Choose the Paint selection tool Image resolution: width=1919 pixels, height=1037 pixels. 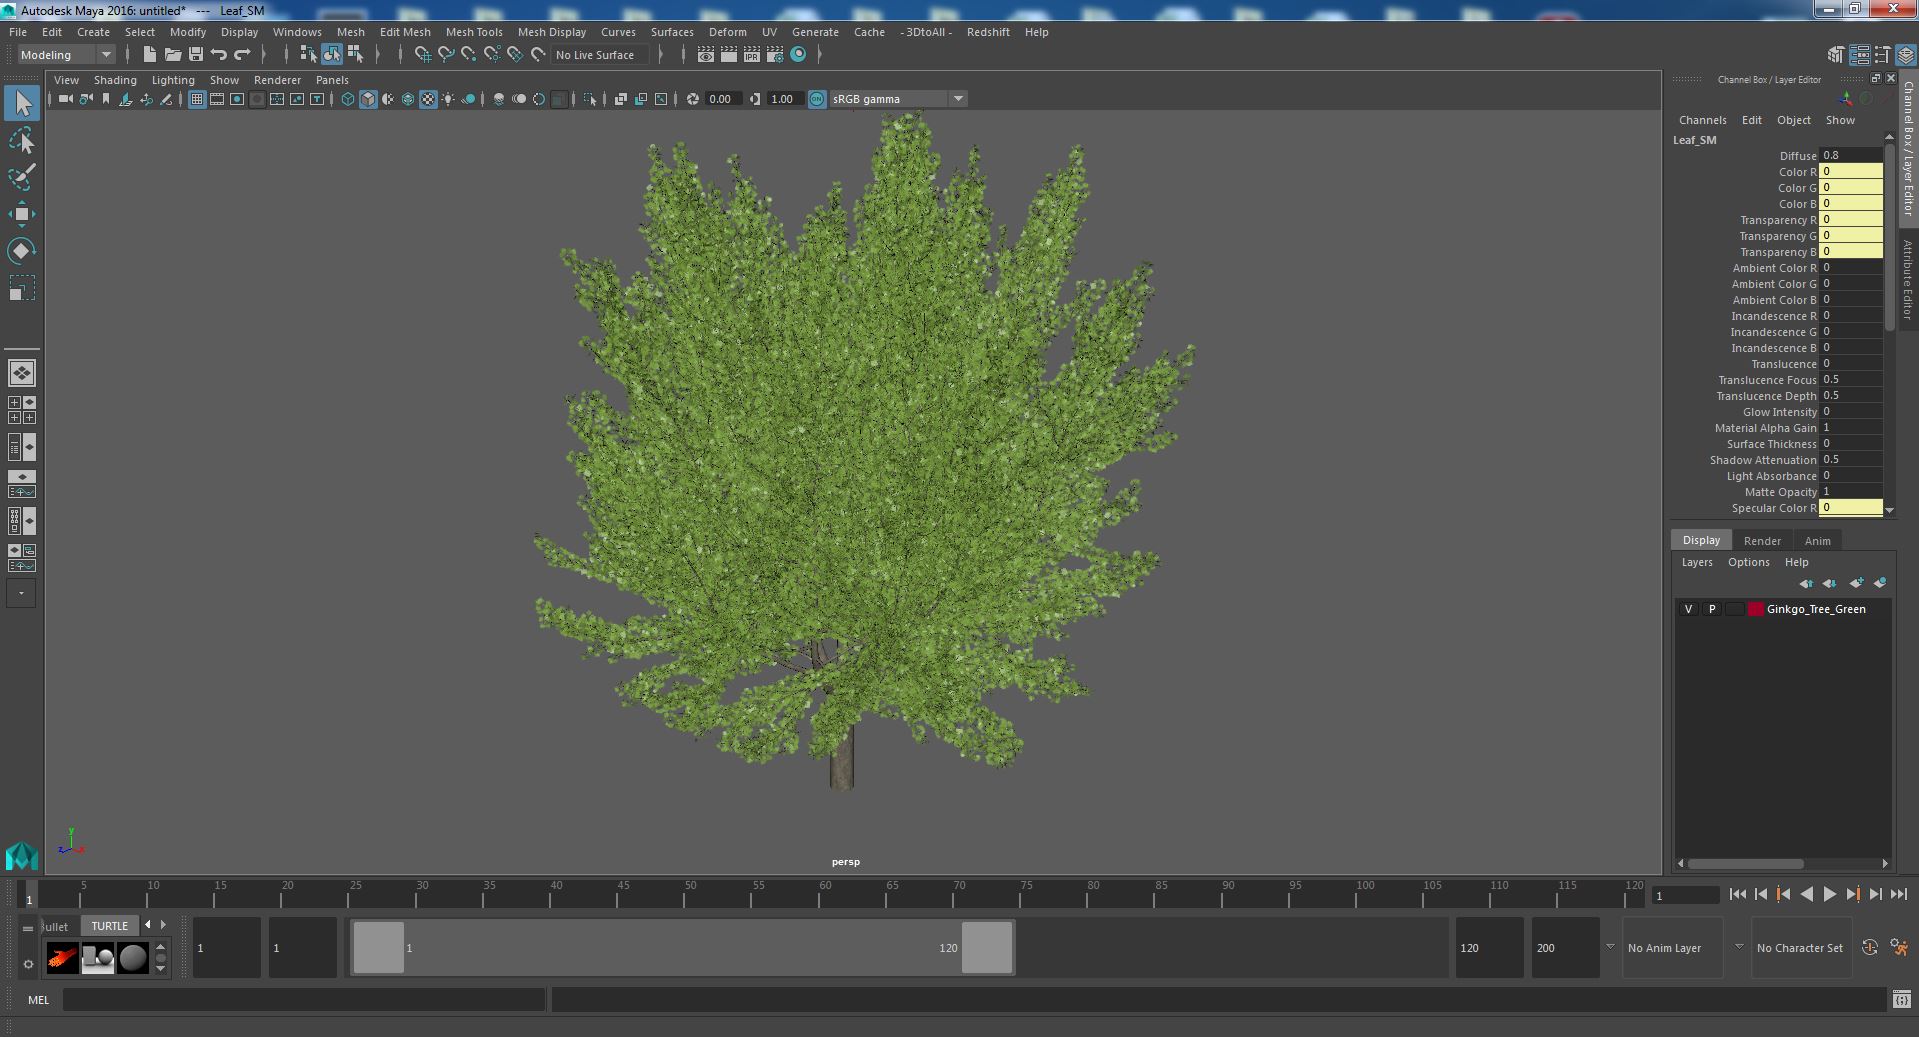coord(22,177)
